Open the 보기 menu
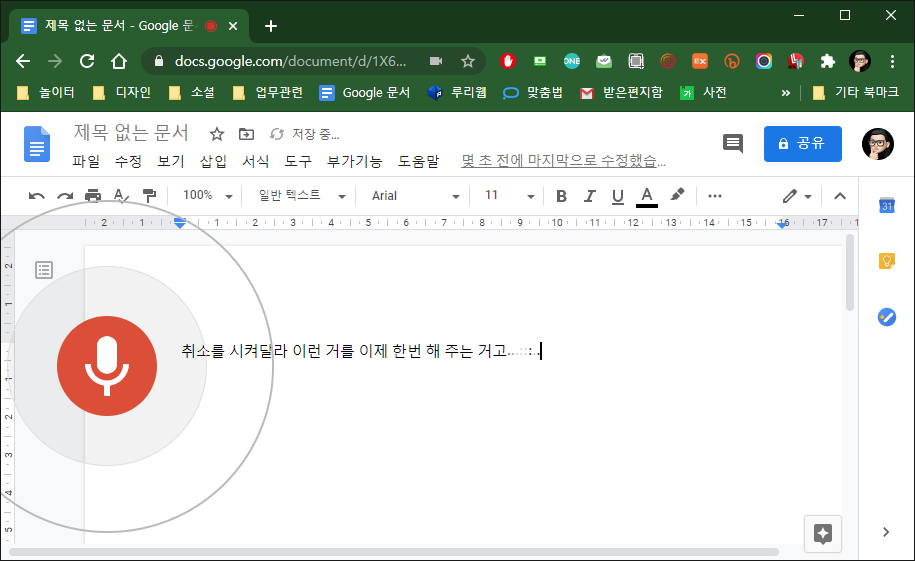The width and height of the screenshot is (915, 561). click(171, 161)
